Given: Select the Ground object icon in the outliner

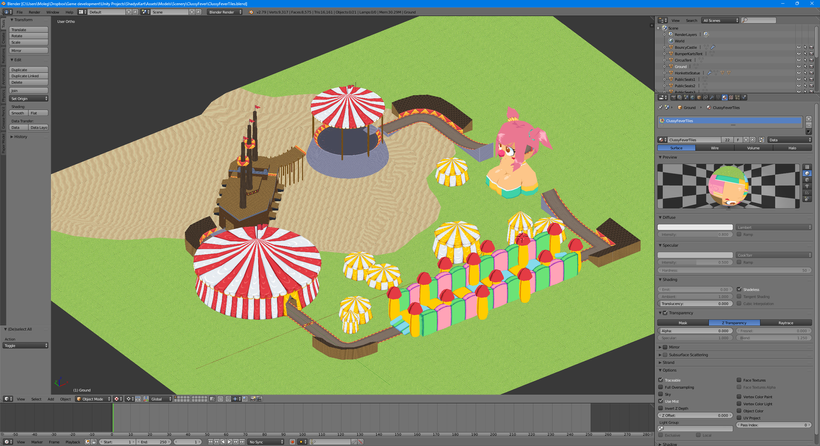Looking at the screenshot, I should [x=671, y=66].
